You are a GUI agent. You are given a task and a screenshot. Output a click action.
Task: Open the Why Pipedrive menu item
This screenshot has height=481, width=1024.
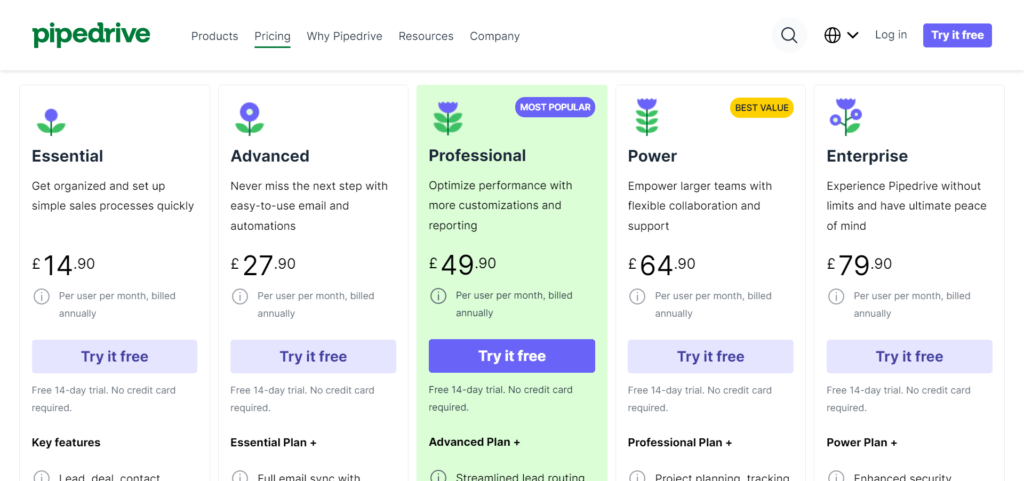pyautogui.click(x=344, y=36)
